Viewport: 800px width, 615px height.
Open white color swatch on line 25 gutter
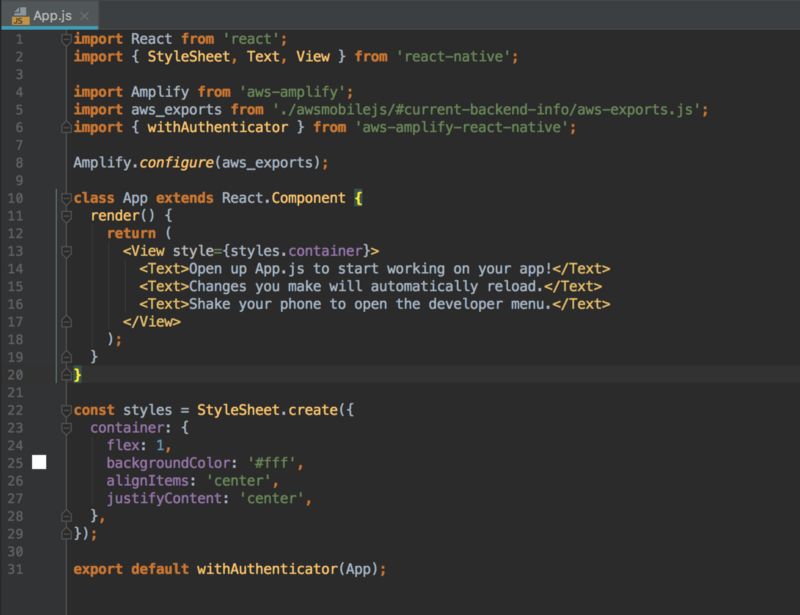pos(39,462)
